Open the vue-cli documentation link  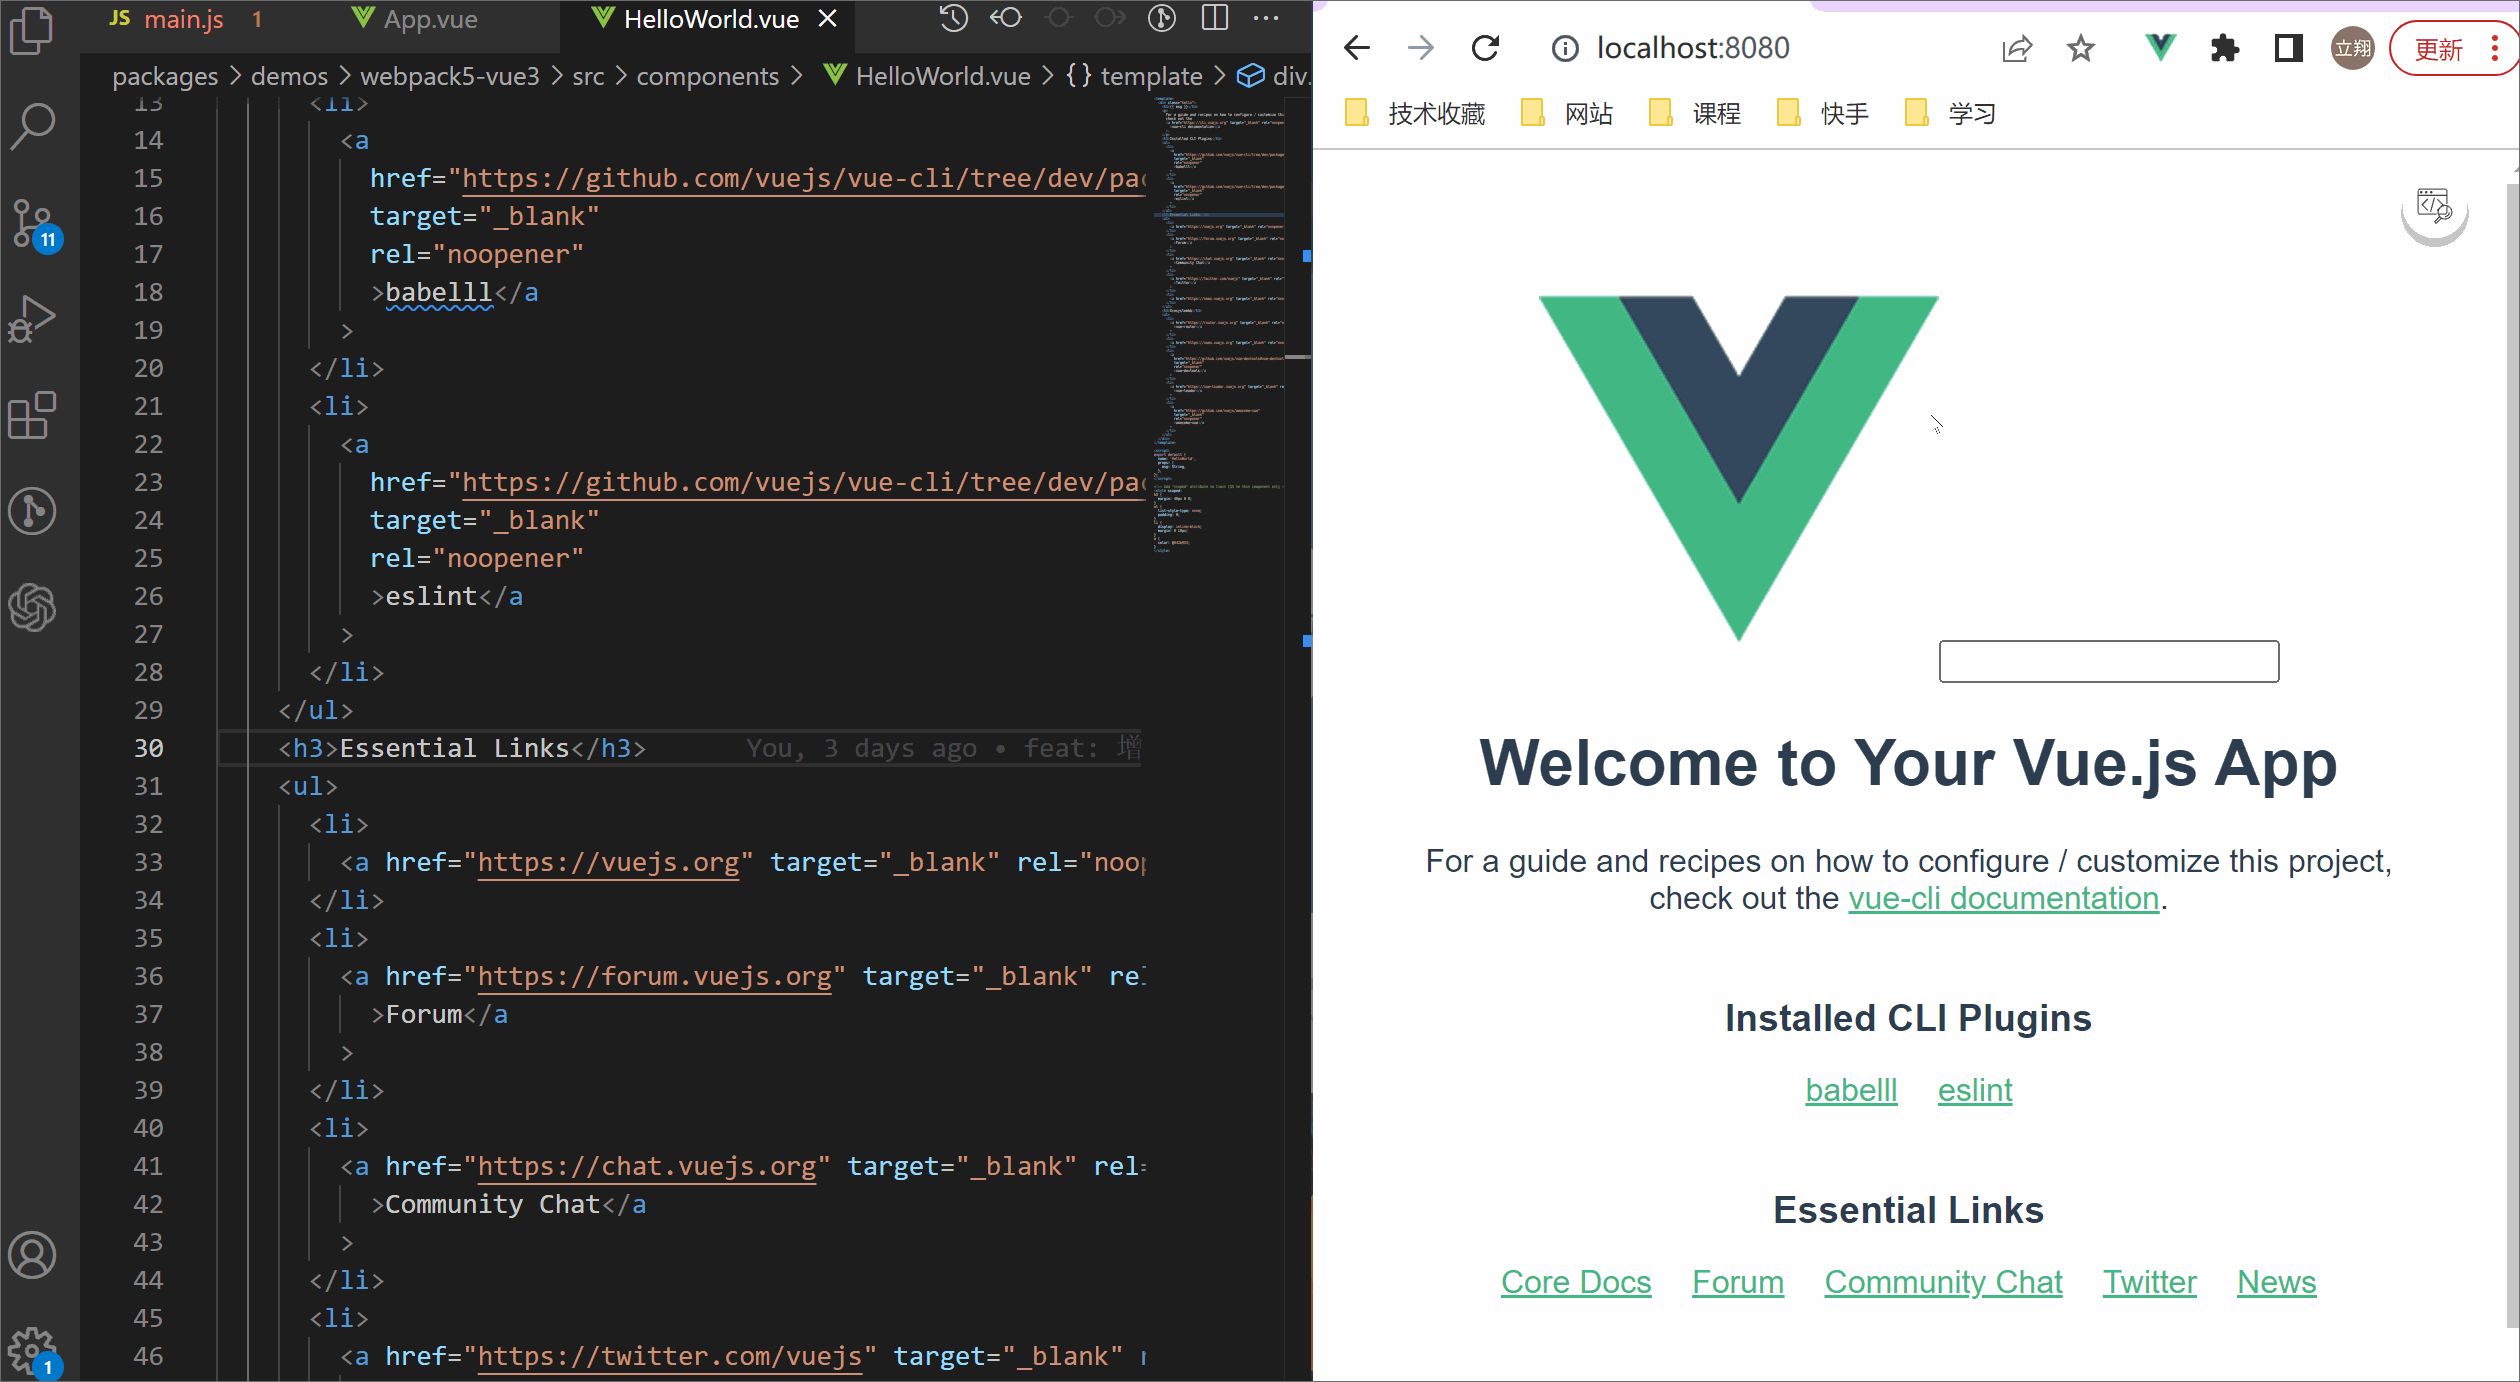[x=2003, y=897]
